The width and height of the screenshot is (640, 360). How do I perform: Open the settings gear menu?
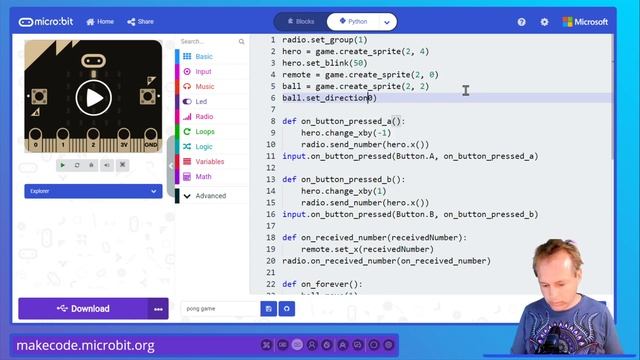coord(544,22)
